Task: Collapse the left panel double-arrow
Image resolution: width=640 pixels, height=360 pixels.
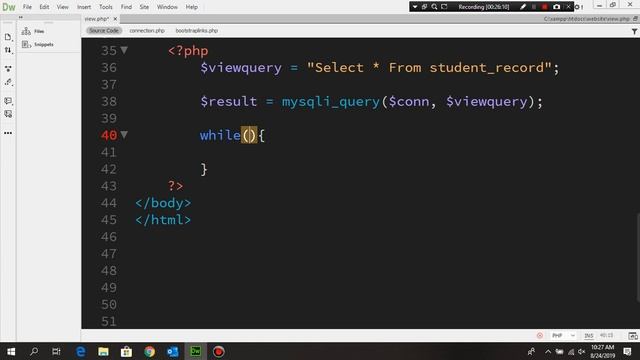Action: pyautogui.click(x=21, y=18)
